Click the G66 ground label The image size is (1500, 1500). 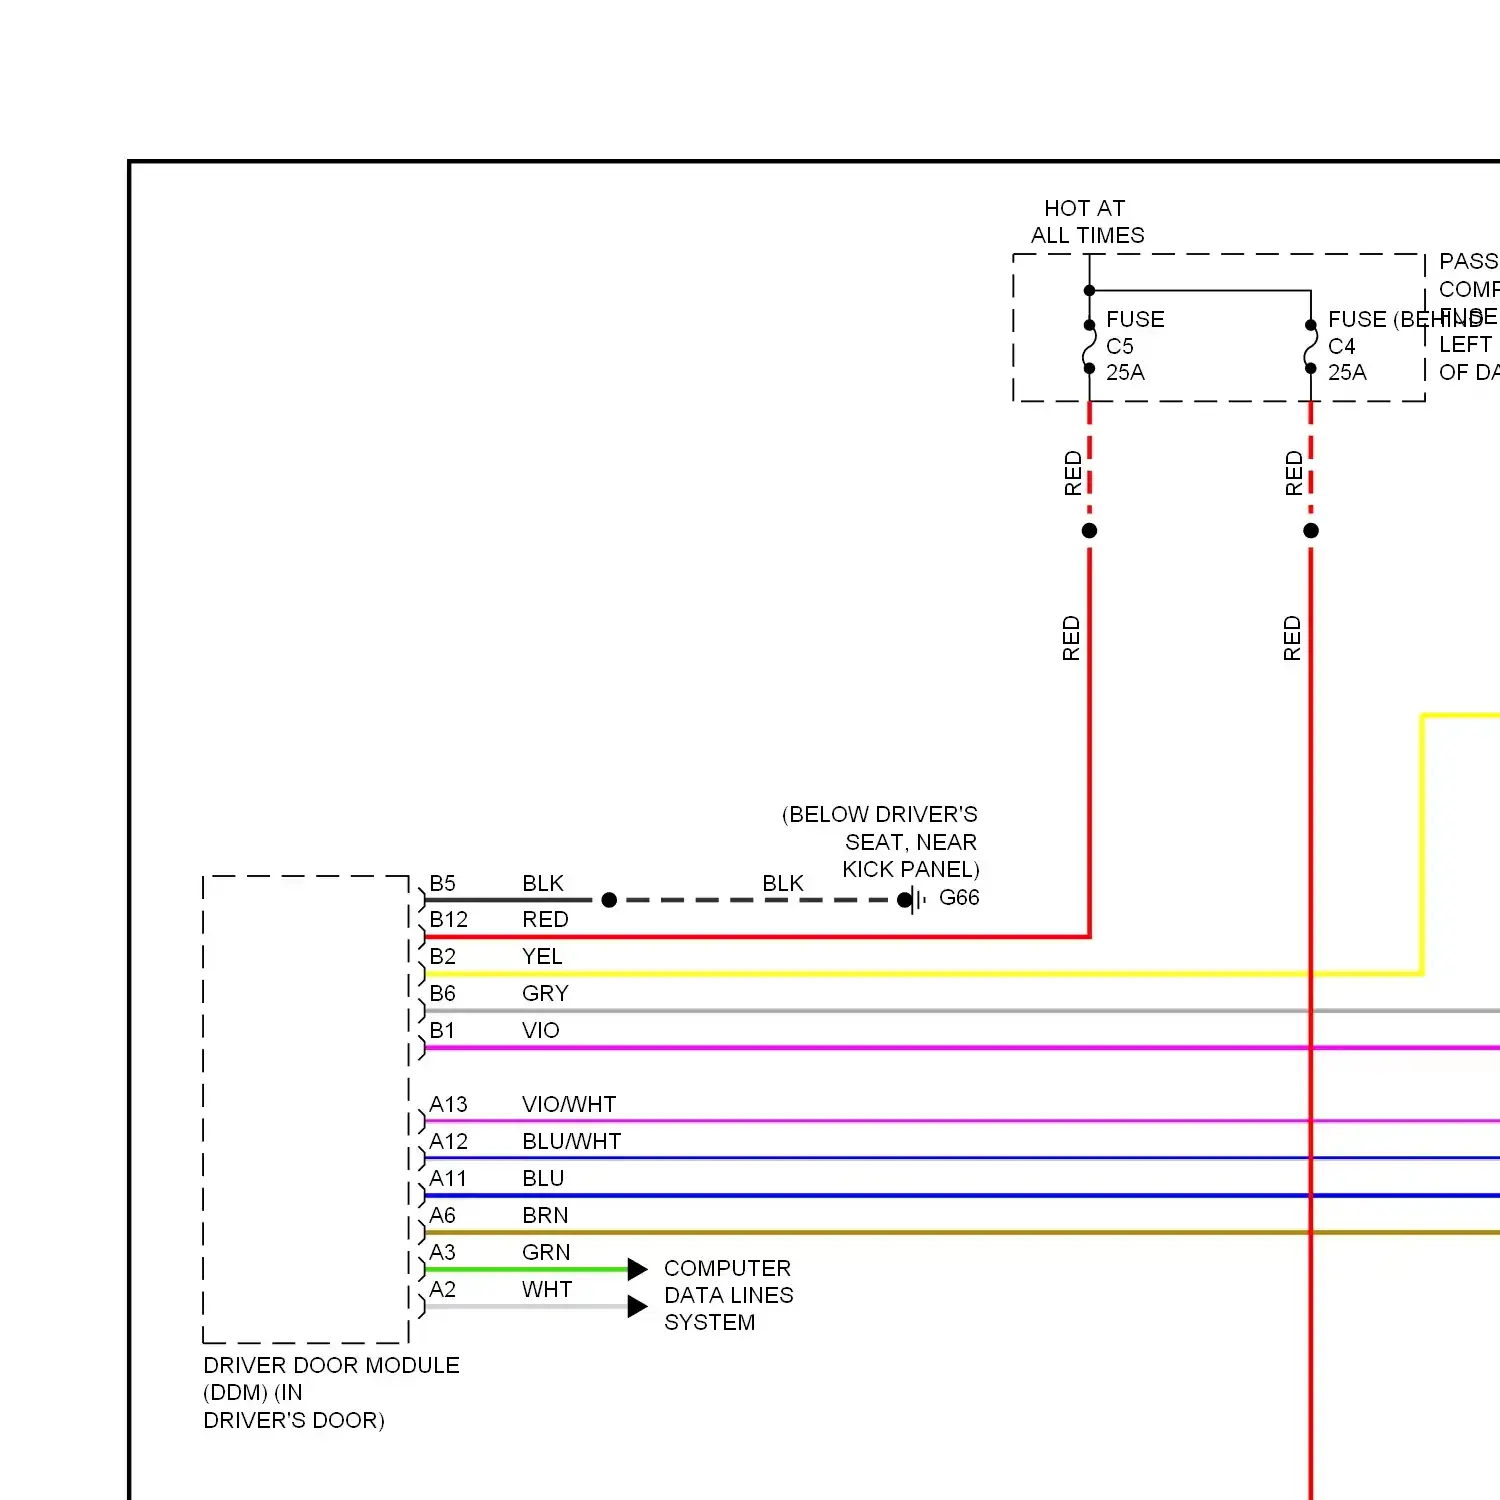pyautogui.click(x=959, y=898)
